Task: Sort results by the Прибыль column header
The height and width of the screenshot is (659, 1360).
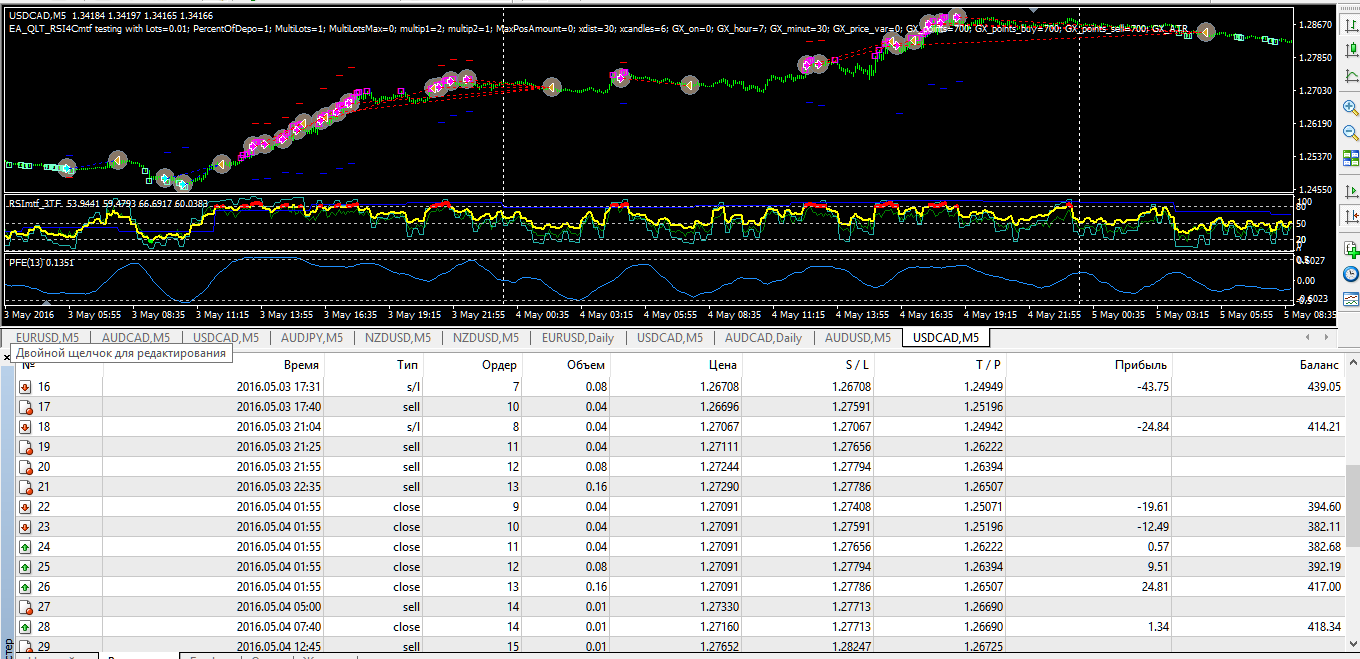Action: (1141, 365)
